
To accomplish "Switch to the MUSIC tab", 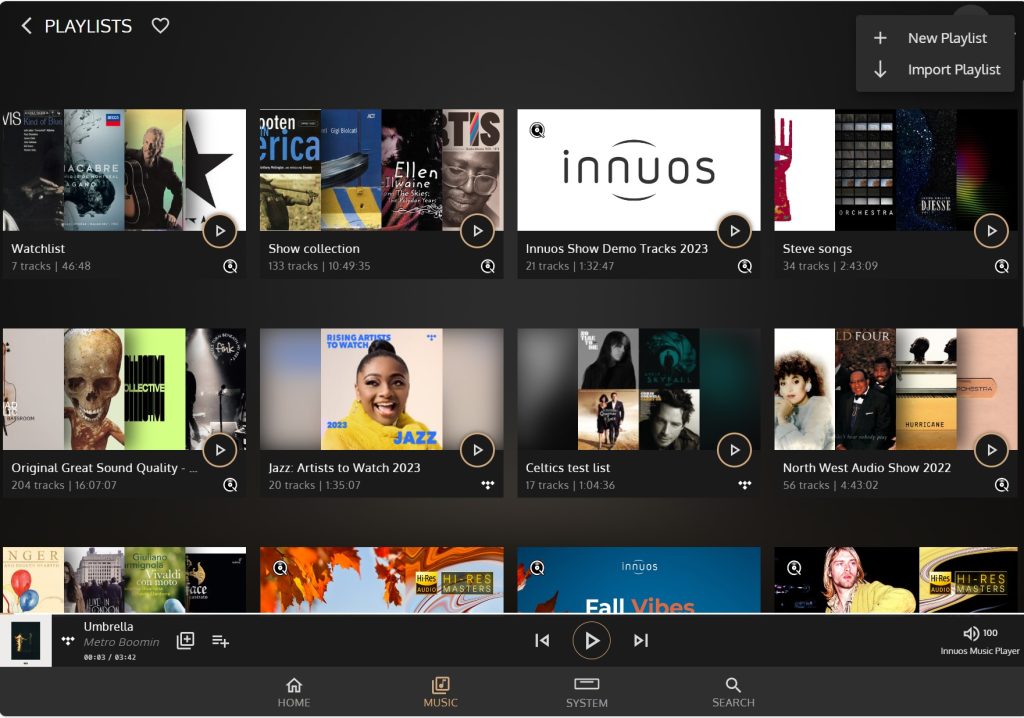I will (x=441, y=693).
